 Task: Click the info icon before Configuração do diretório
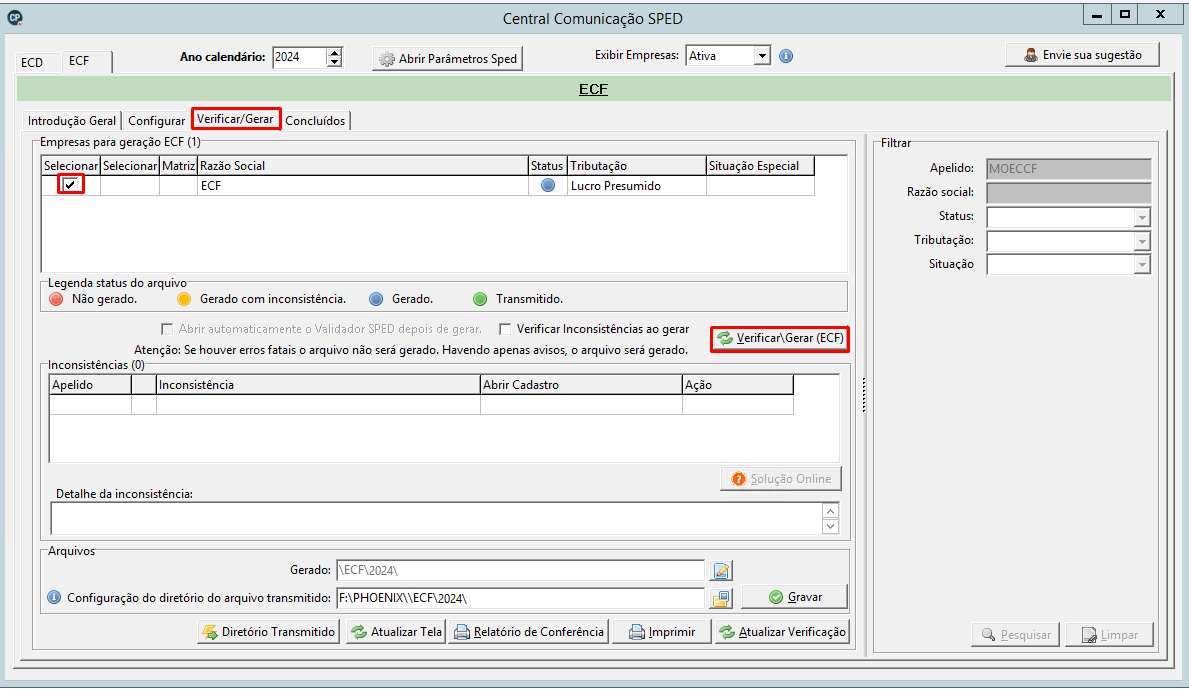[x=54, y=597]
